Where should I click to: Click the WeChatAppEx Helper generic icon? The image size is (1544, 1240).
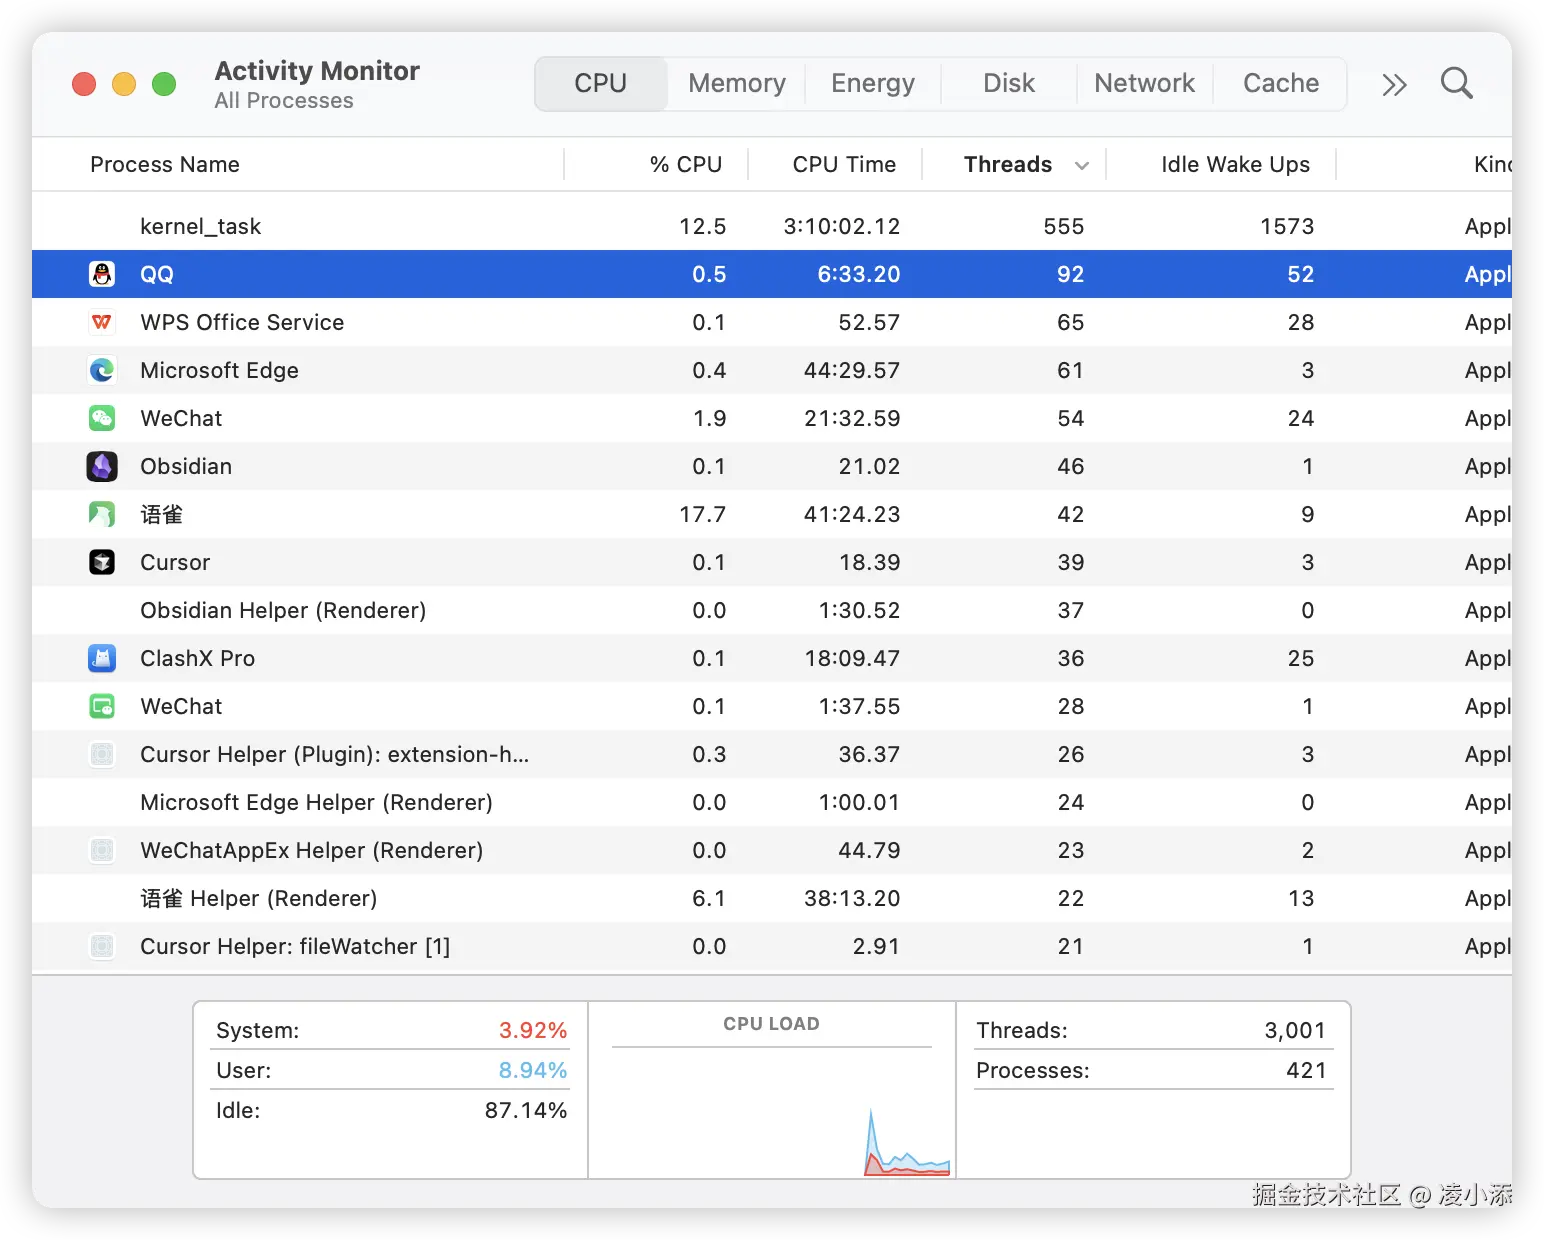pos(102,850)
